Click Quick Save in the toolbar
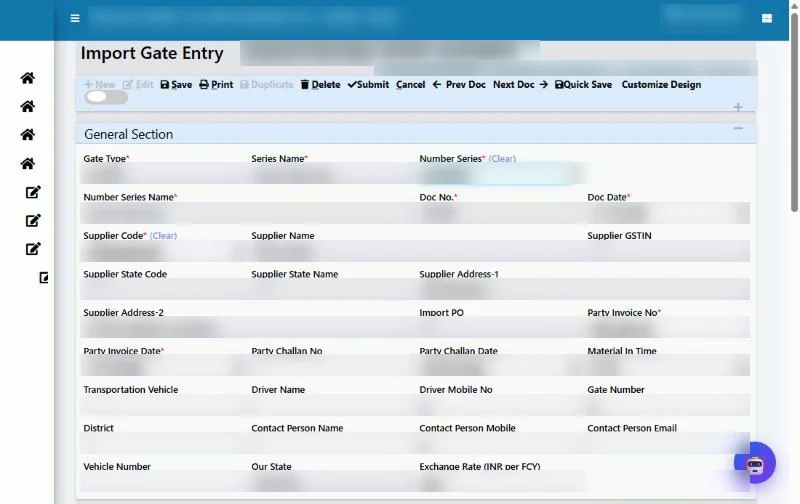 [583, 85]
